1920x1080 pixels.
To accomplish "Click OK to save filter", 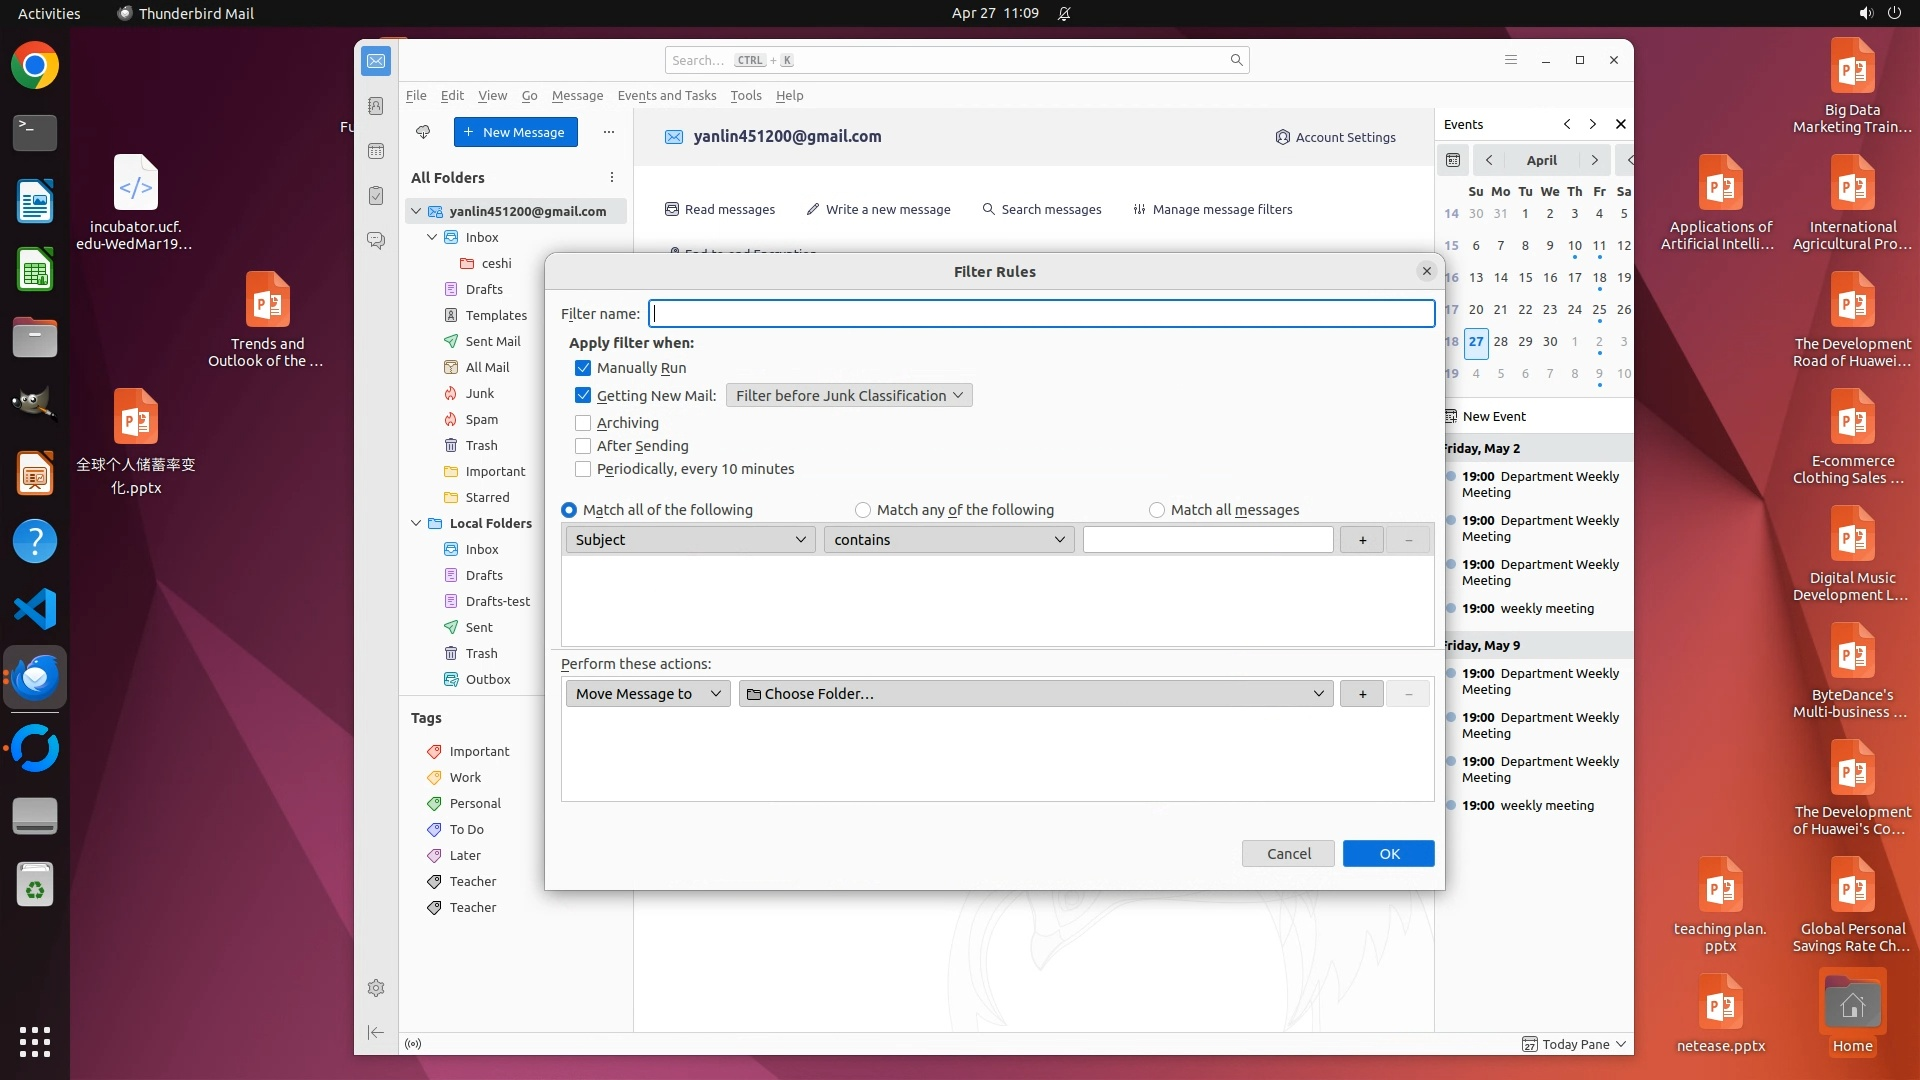I will pos(1388,854).
